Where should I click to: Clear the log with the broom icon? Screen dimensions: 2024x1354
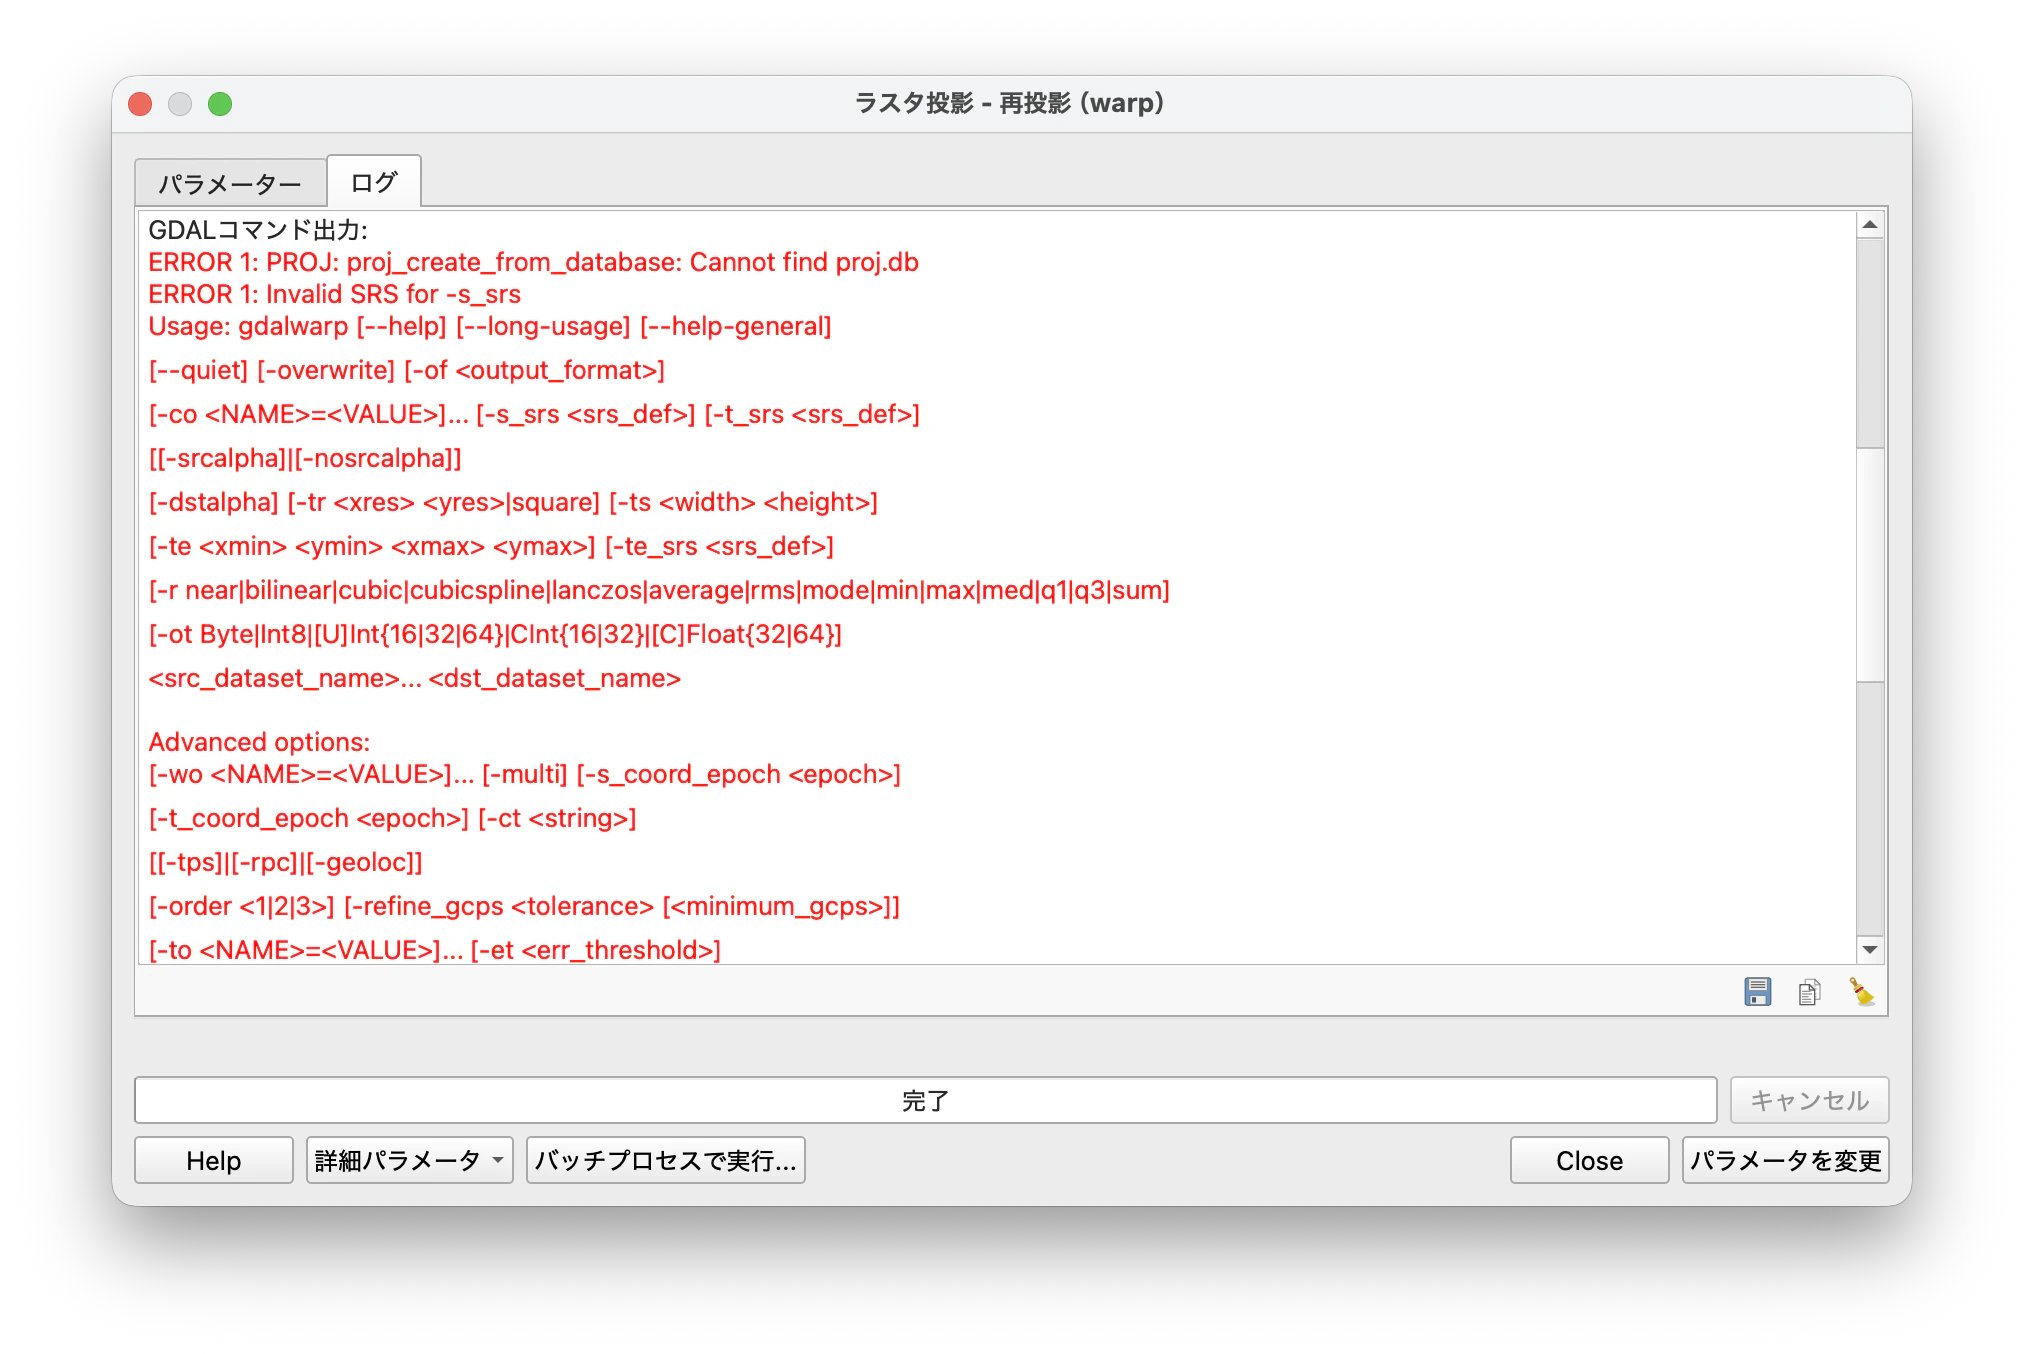(1861, 991)
